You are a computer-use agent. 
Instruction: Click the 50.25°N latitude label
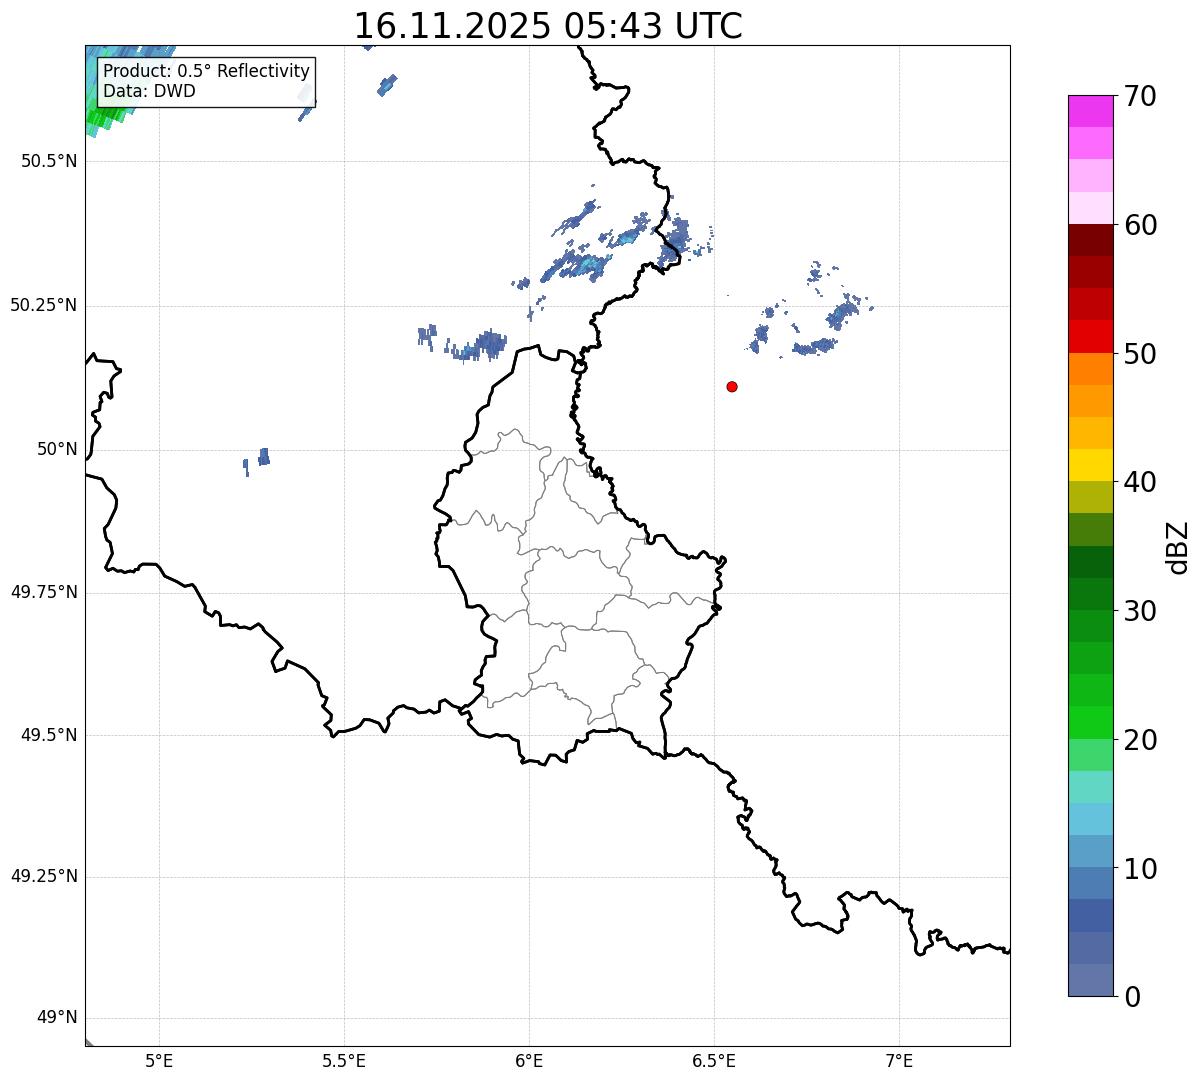click(x=43, y=305)
